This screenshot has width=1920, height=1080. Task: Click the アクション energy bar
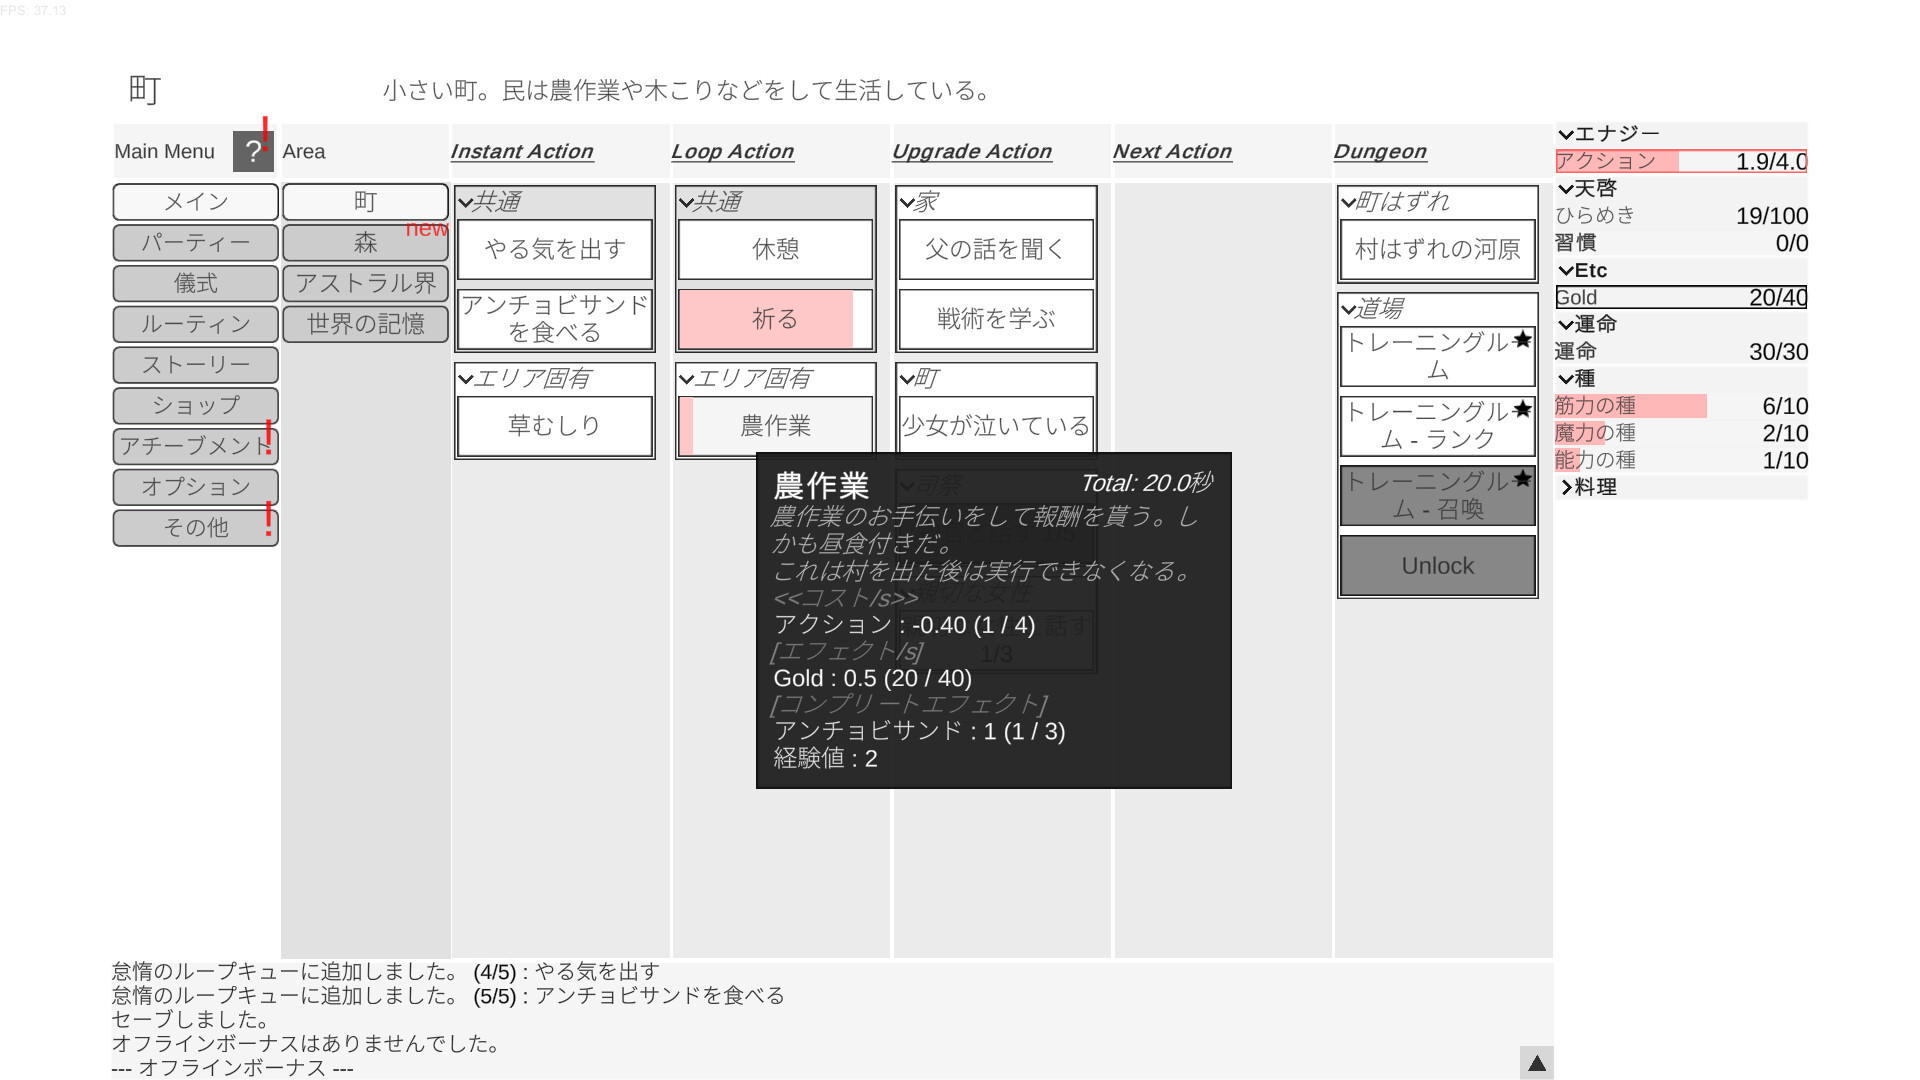tap(1680, 161)
